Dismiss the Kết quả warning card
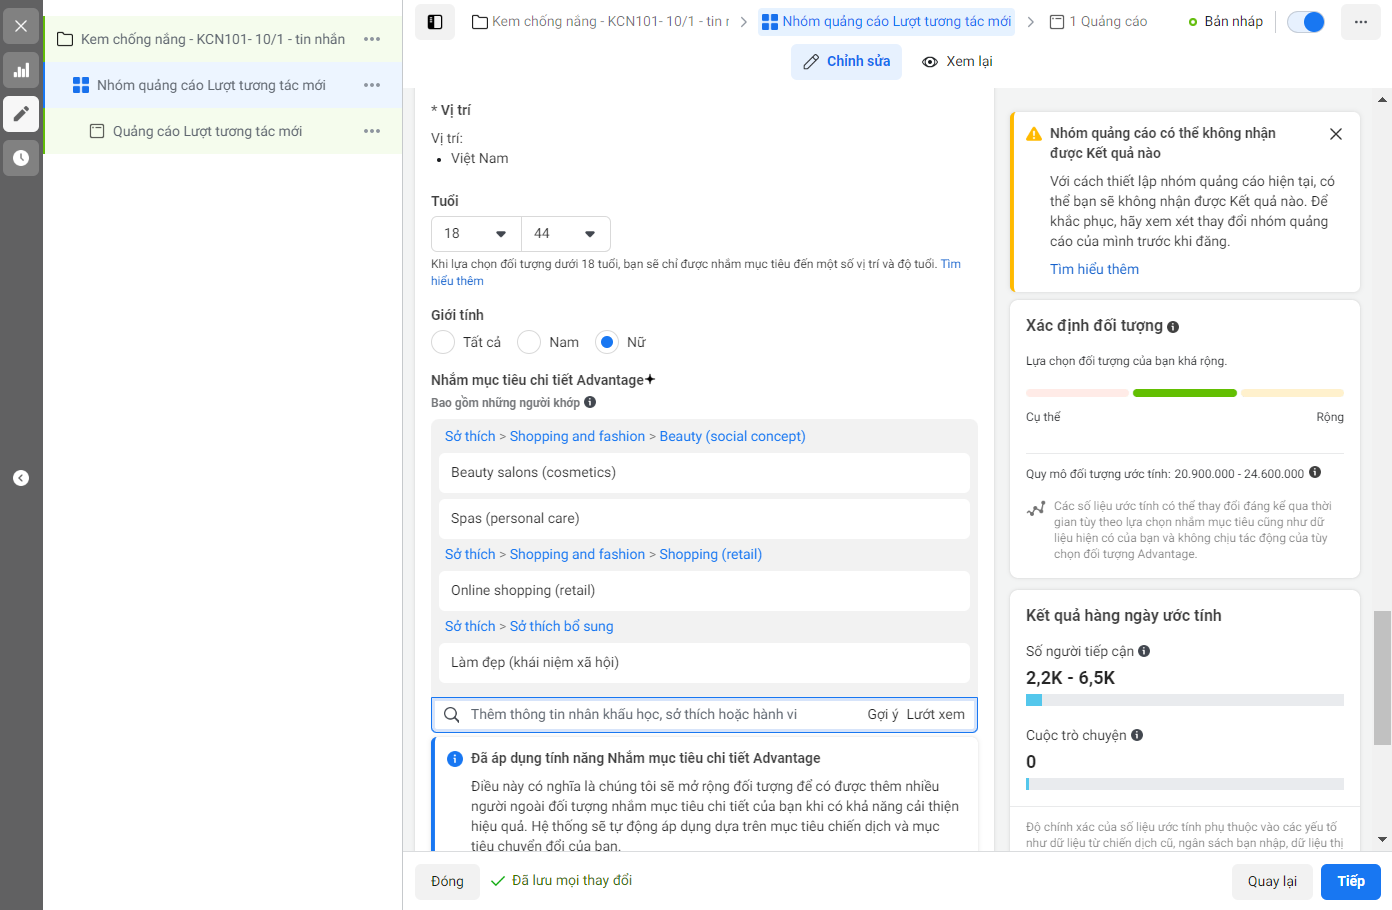The height and width of the screenshot is (910, 1392). tap(1336, 134)
